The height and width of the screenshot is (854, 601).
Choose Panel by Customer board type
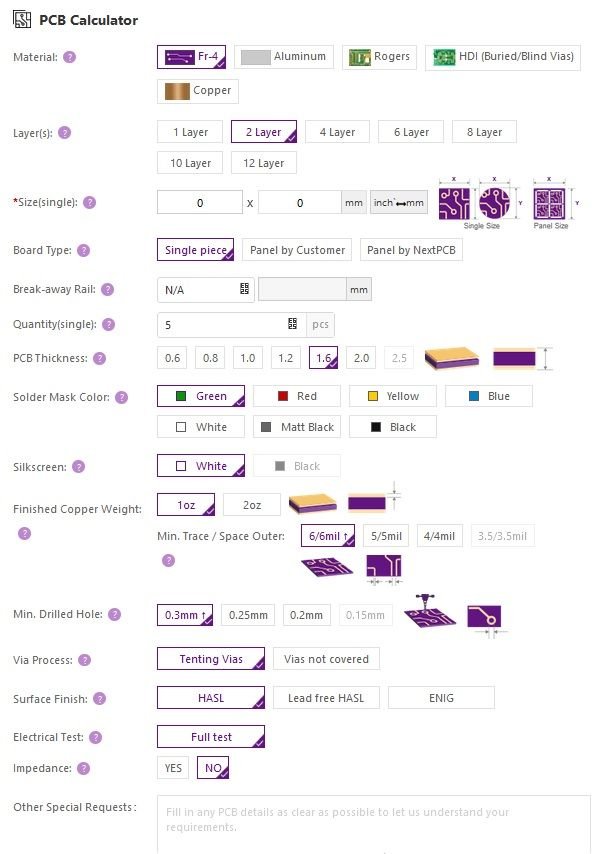pyautogui.click(x=298, y=250)
